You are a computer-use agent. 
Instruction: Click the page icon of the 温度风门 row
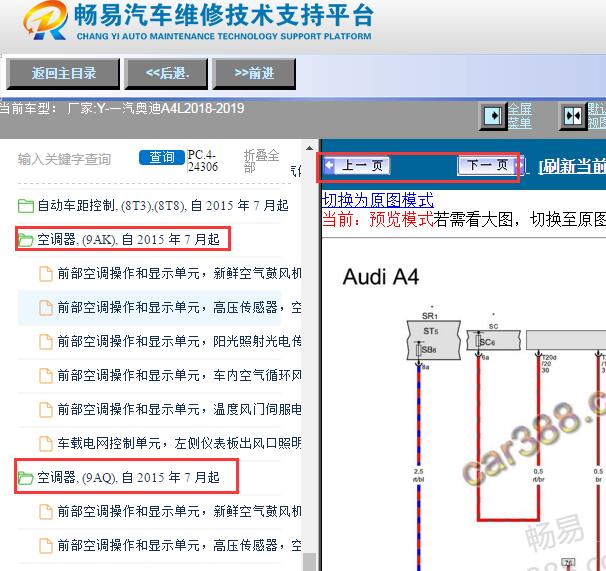click(x=46, y=410)
